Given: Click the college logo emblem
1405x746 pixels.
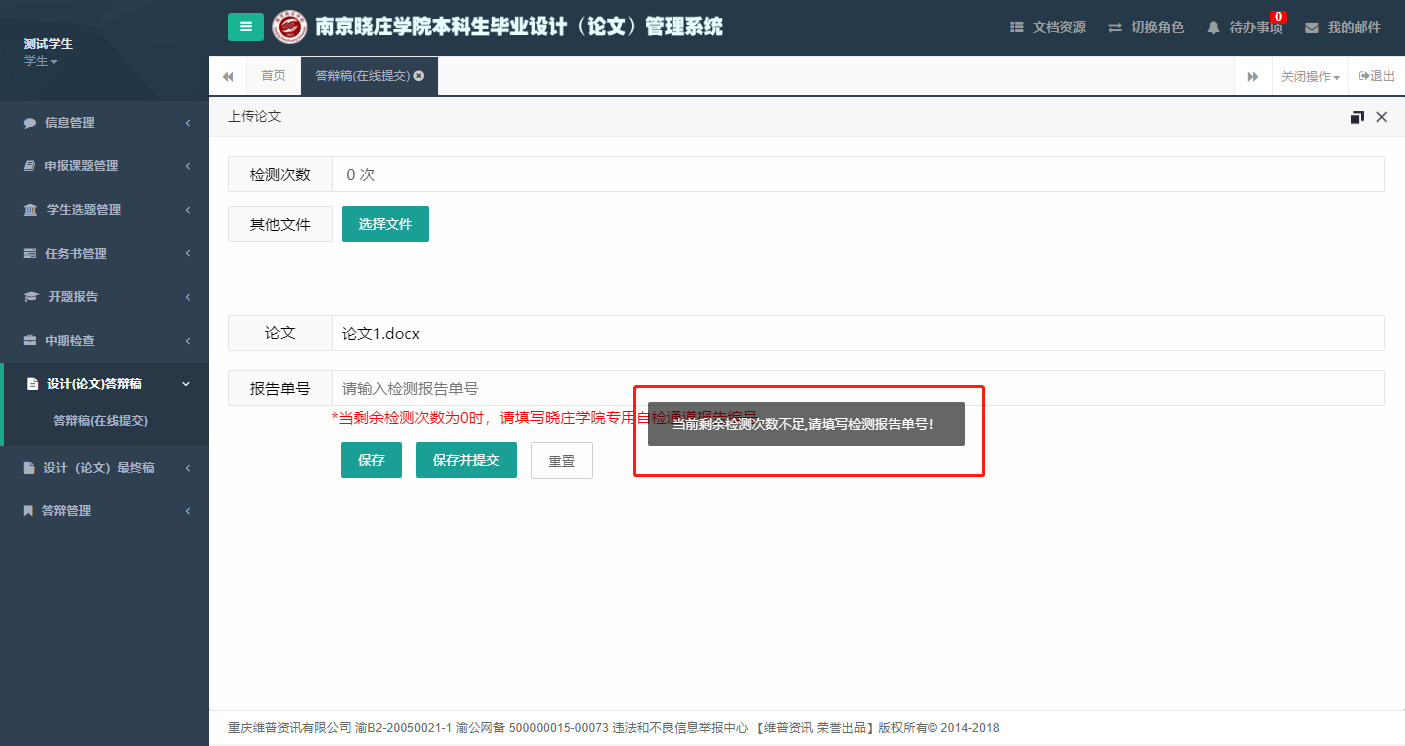Looking at the screenshot, I should (x=290, y=27).
